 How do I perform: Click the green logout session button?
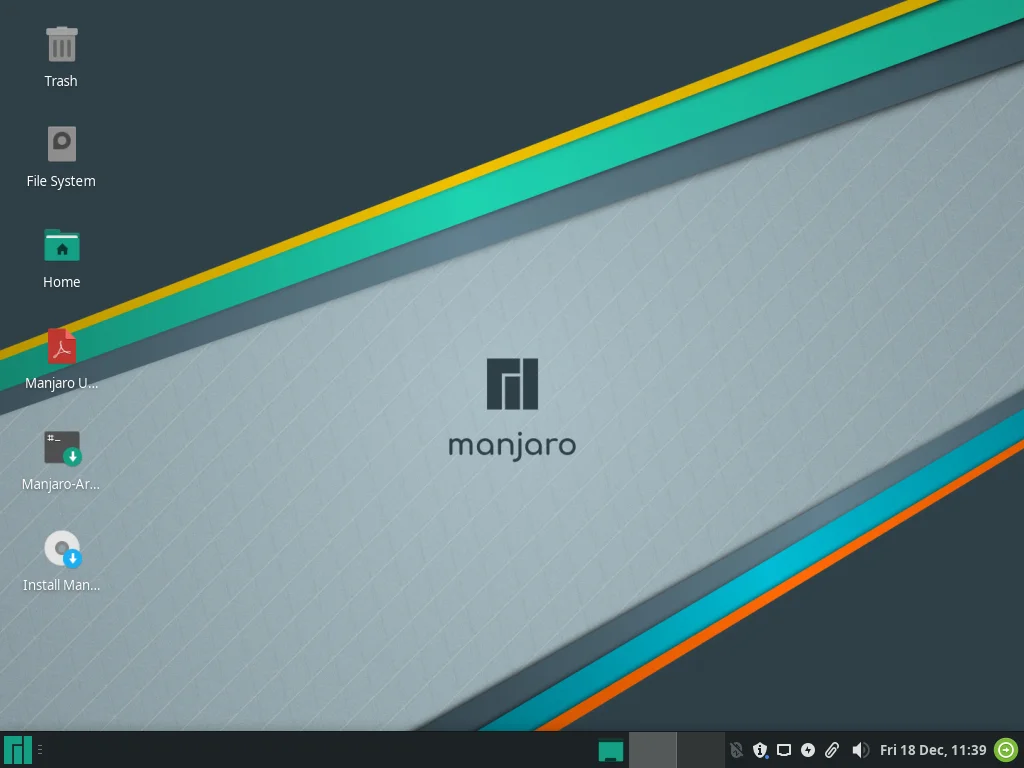1006,750
